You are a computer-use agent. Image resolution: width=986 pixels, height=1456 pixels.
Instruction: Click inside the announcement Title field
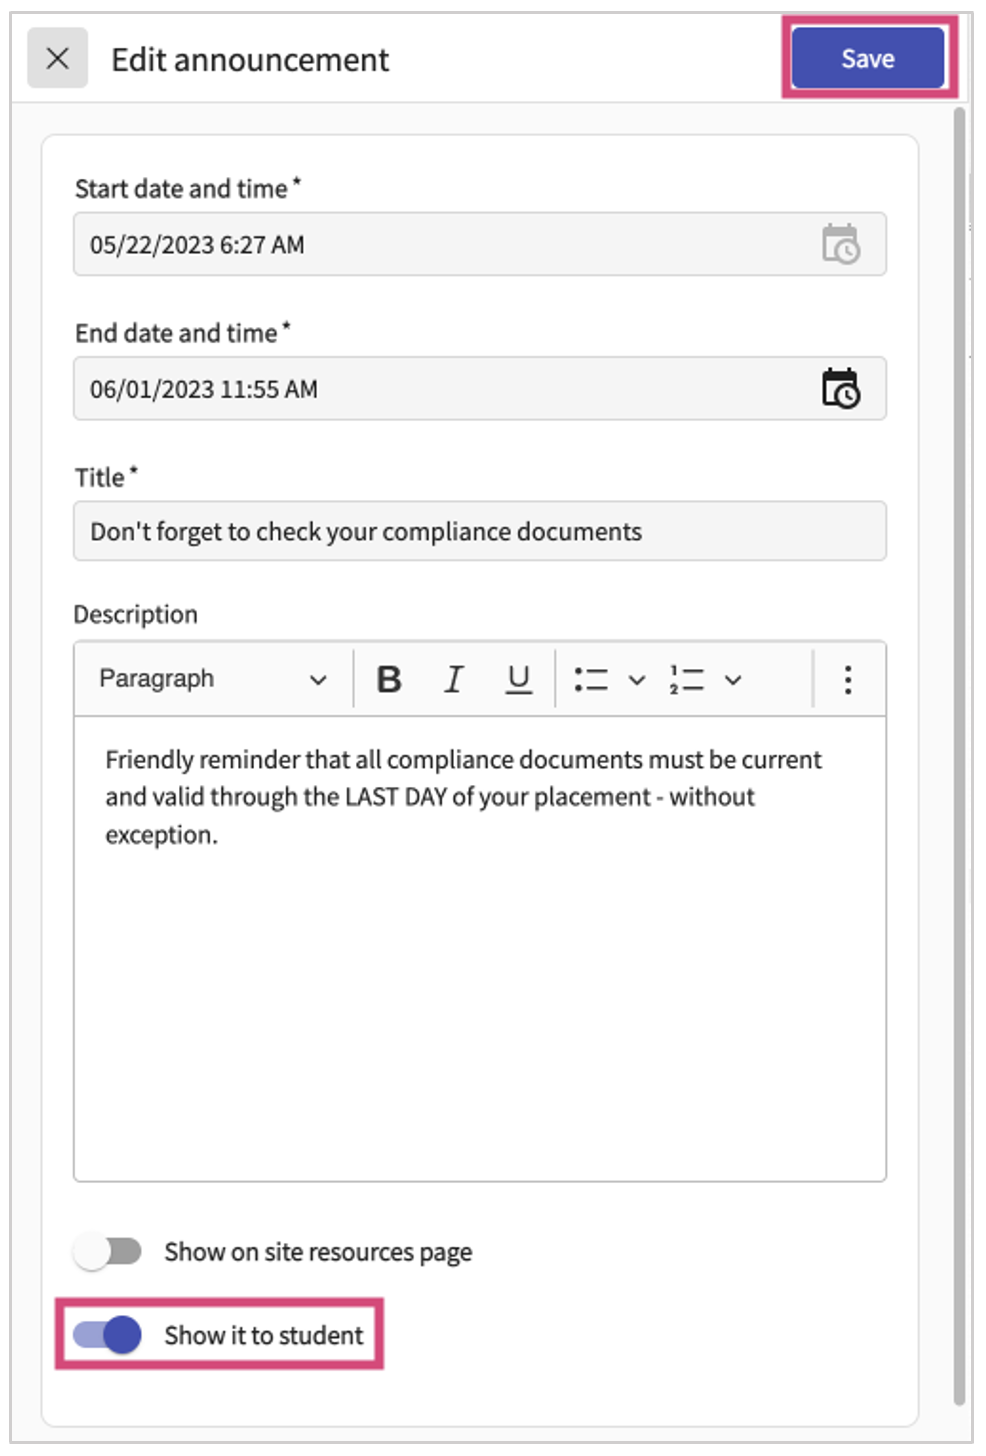(x=479, y=531)
